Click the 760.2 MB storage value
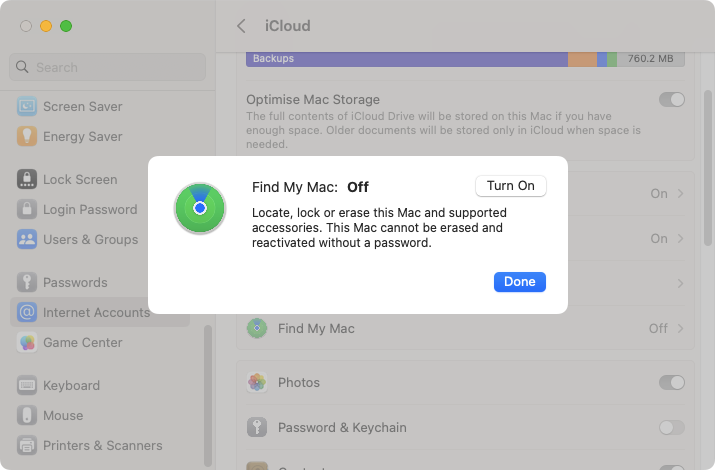The height and width of the screenshot is (470, 715). [650, 58]
